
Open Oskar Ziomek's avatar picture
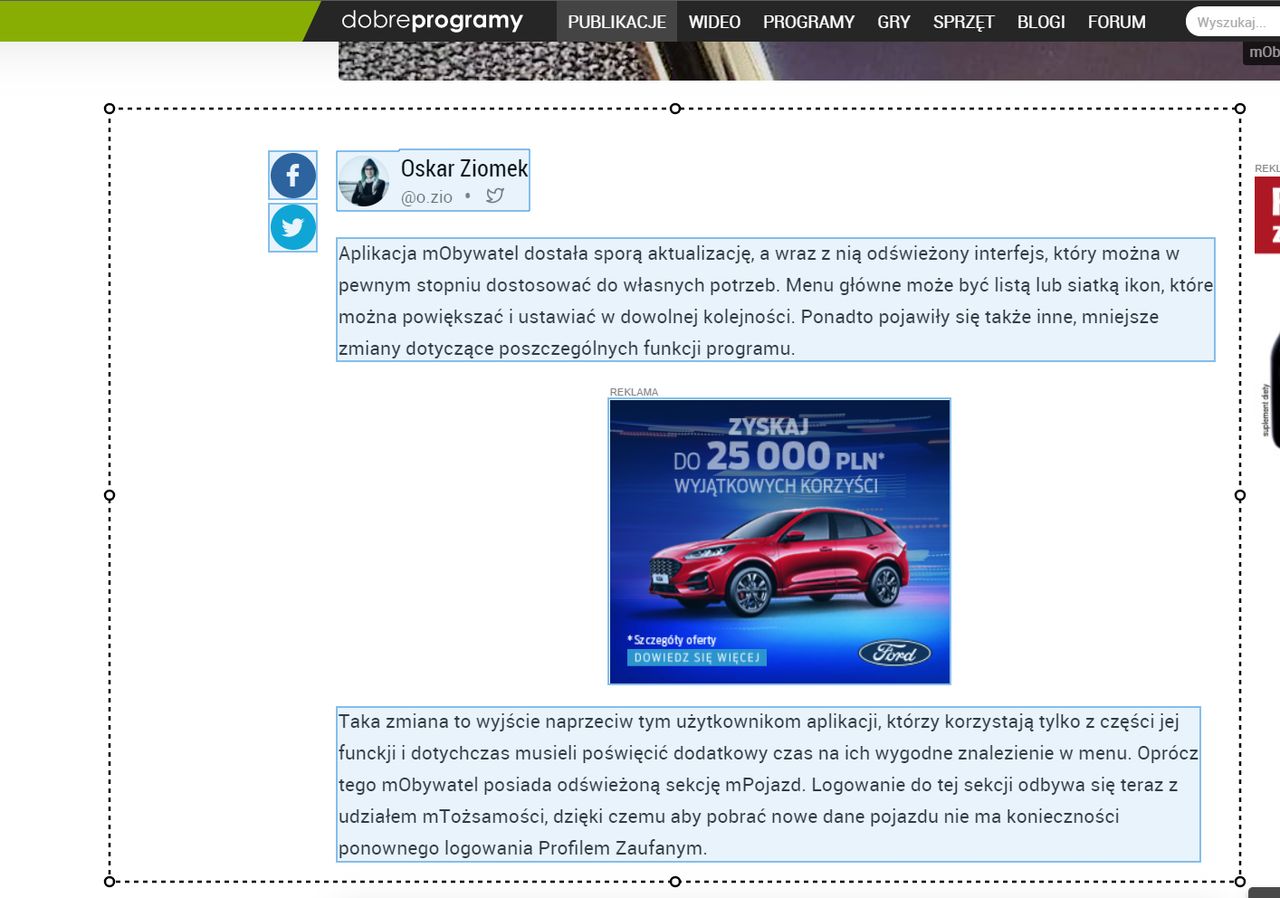pyautogui.click(x=364, y=181)
